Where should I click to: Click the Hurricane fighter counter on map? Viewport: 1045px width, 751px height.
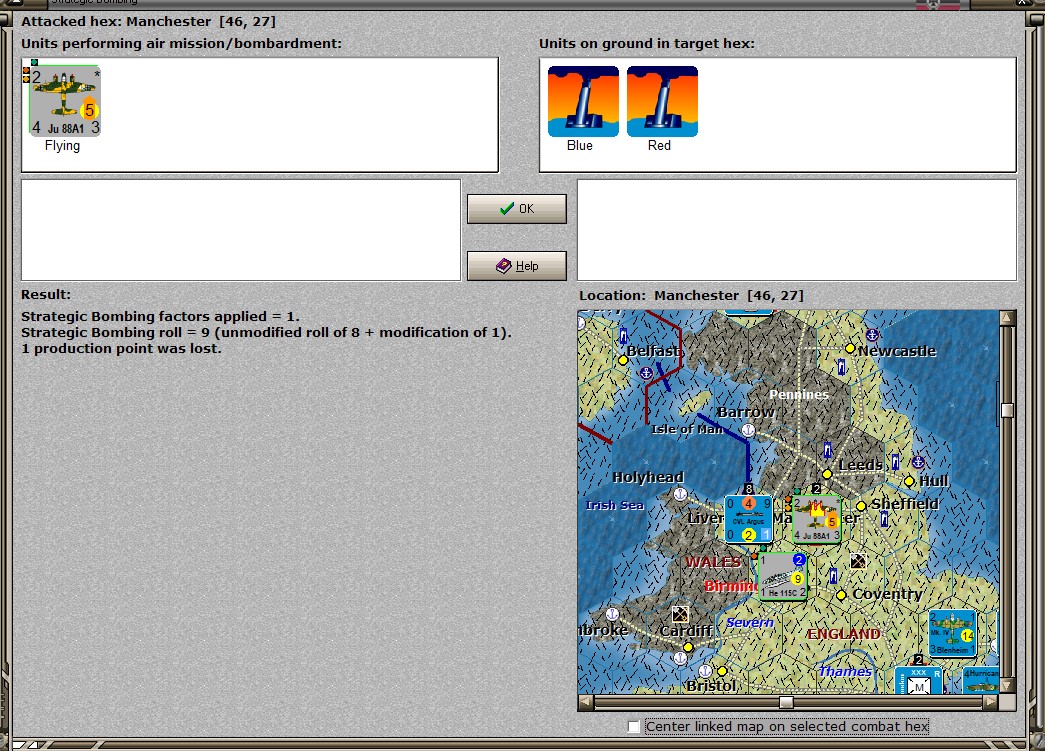click(980, 681)
